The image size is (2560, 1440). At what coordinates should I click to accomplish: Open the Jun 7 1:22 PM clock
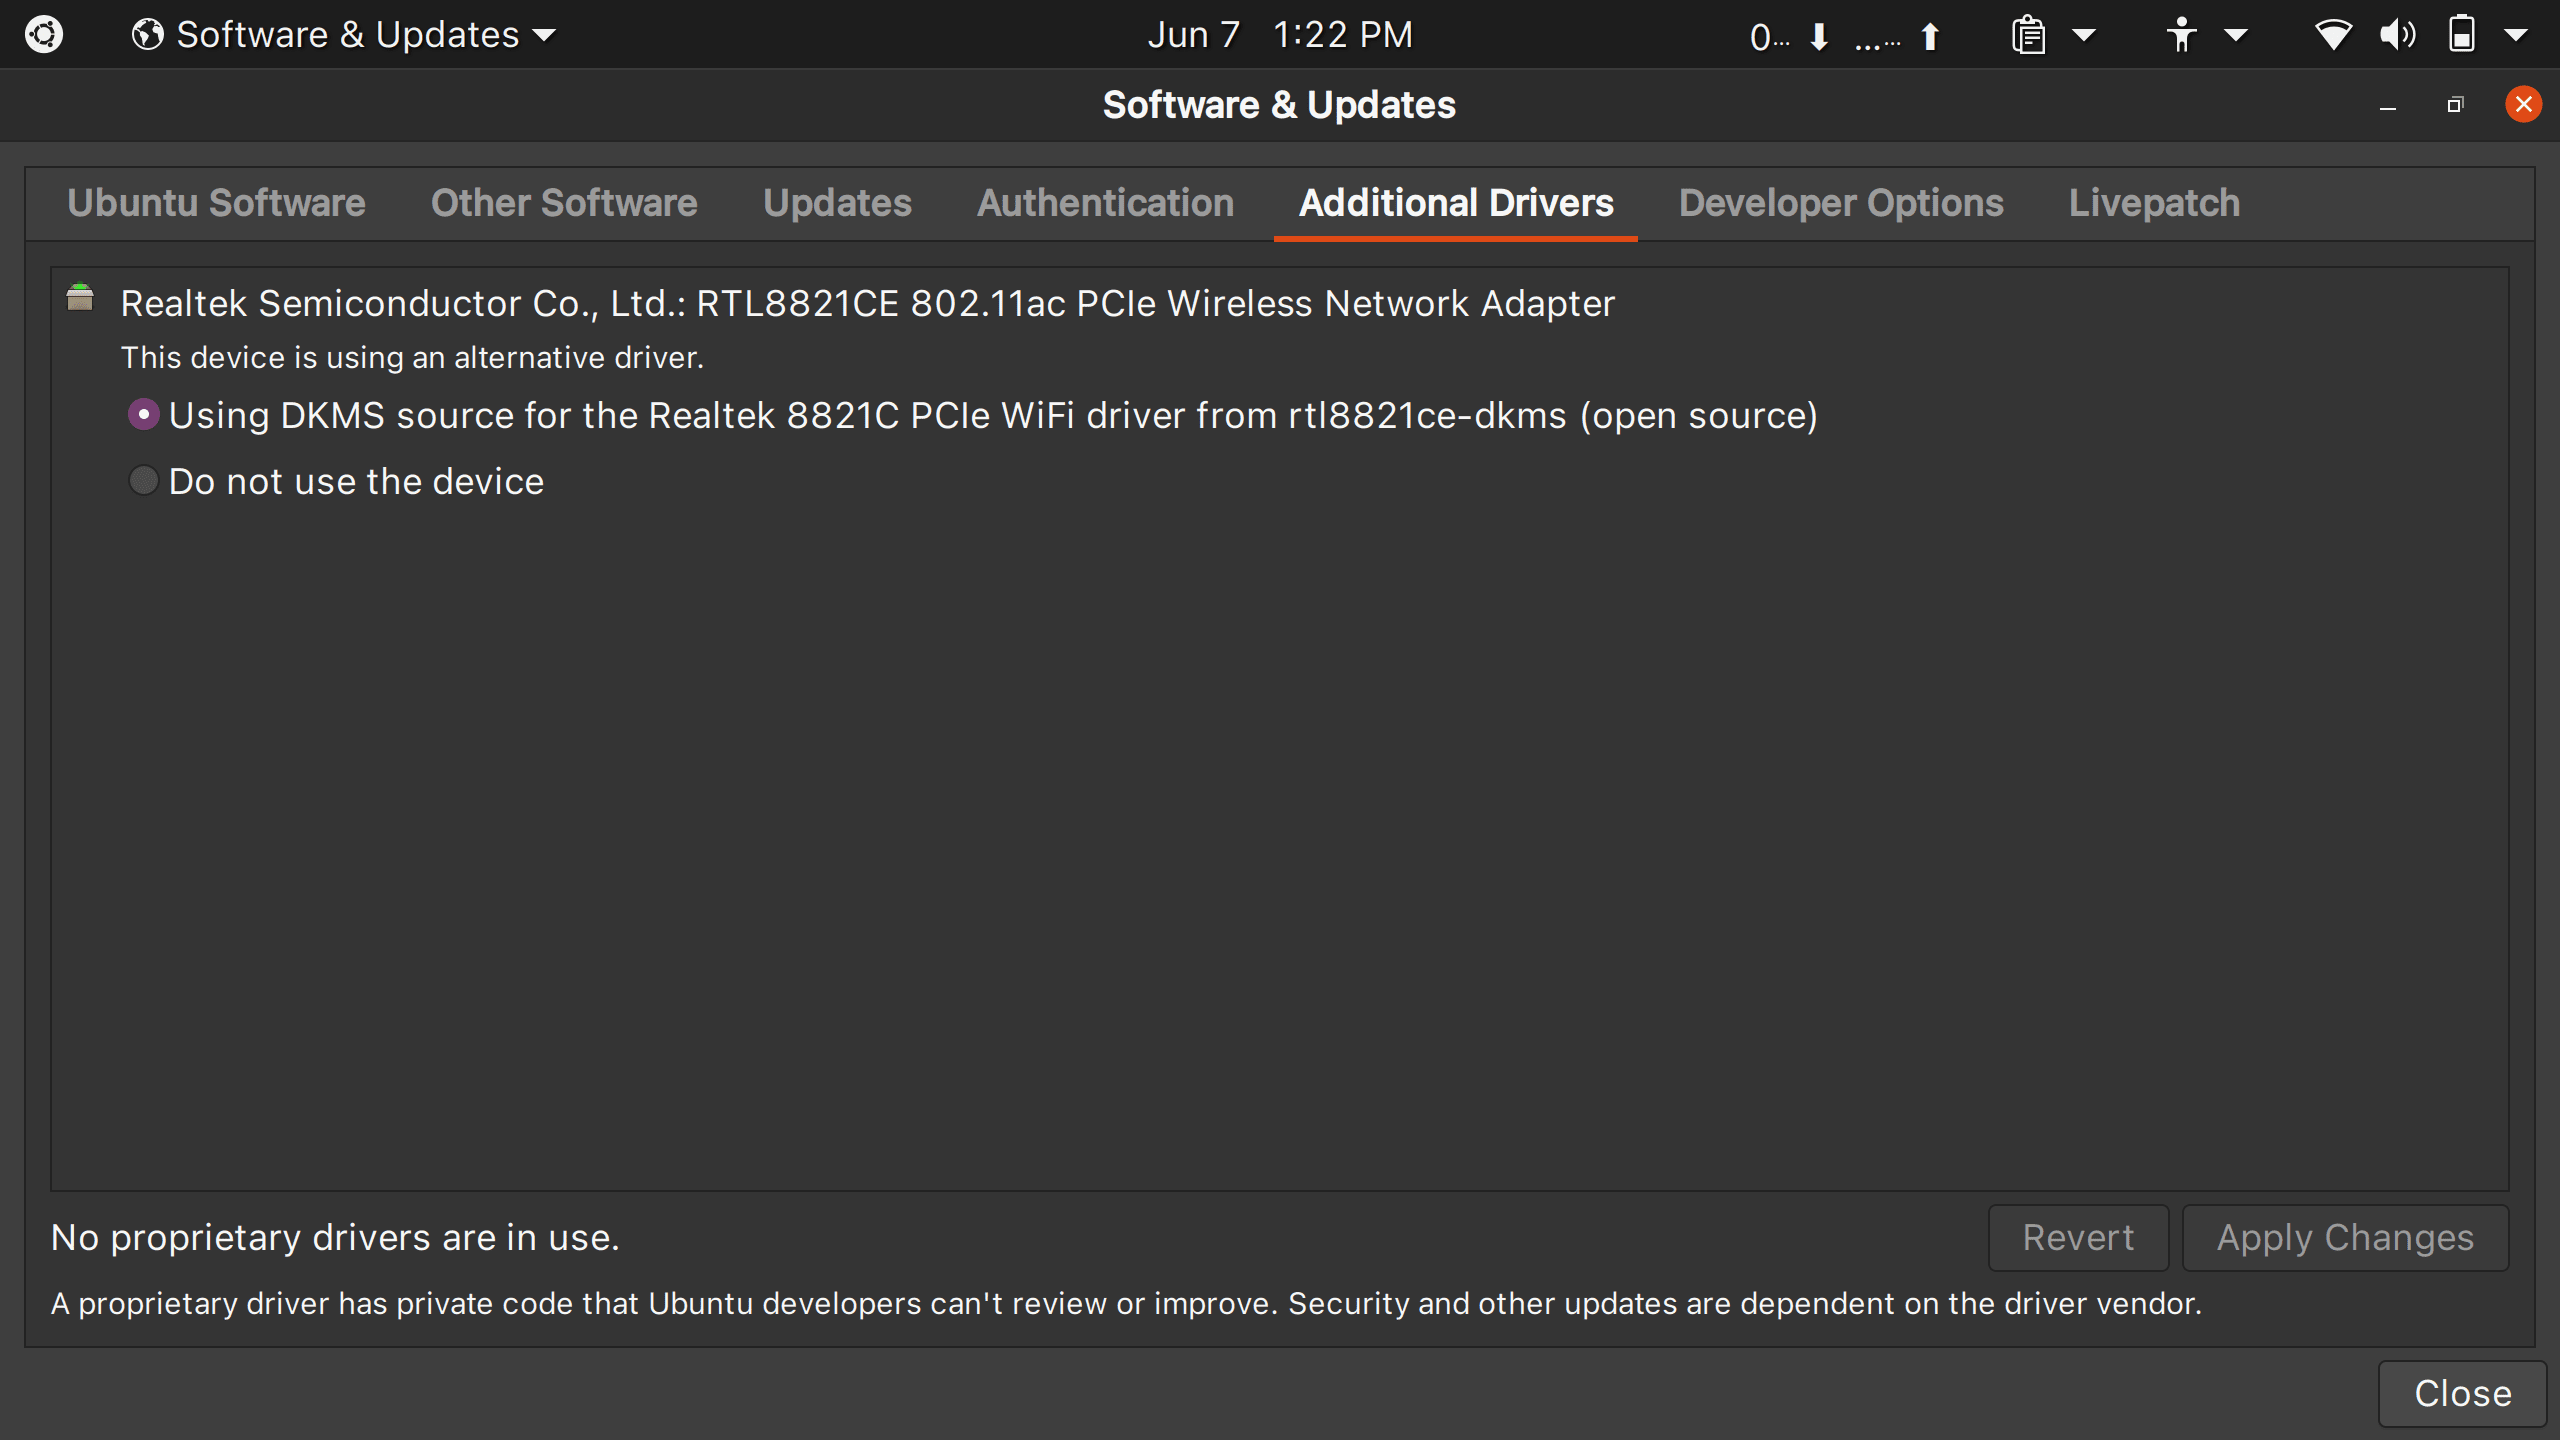click(1280, 35)
